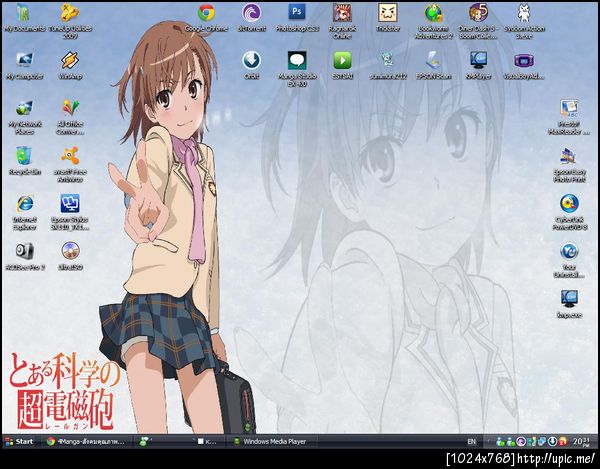The height and width of the screenshot is (469, 600).
Task: Open EPSON Scan desktop shortcut
Action: [x=433, y=66]
